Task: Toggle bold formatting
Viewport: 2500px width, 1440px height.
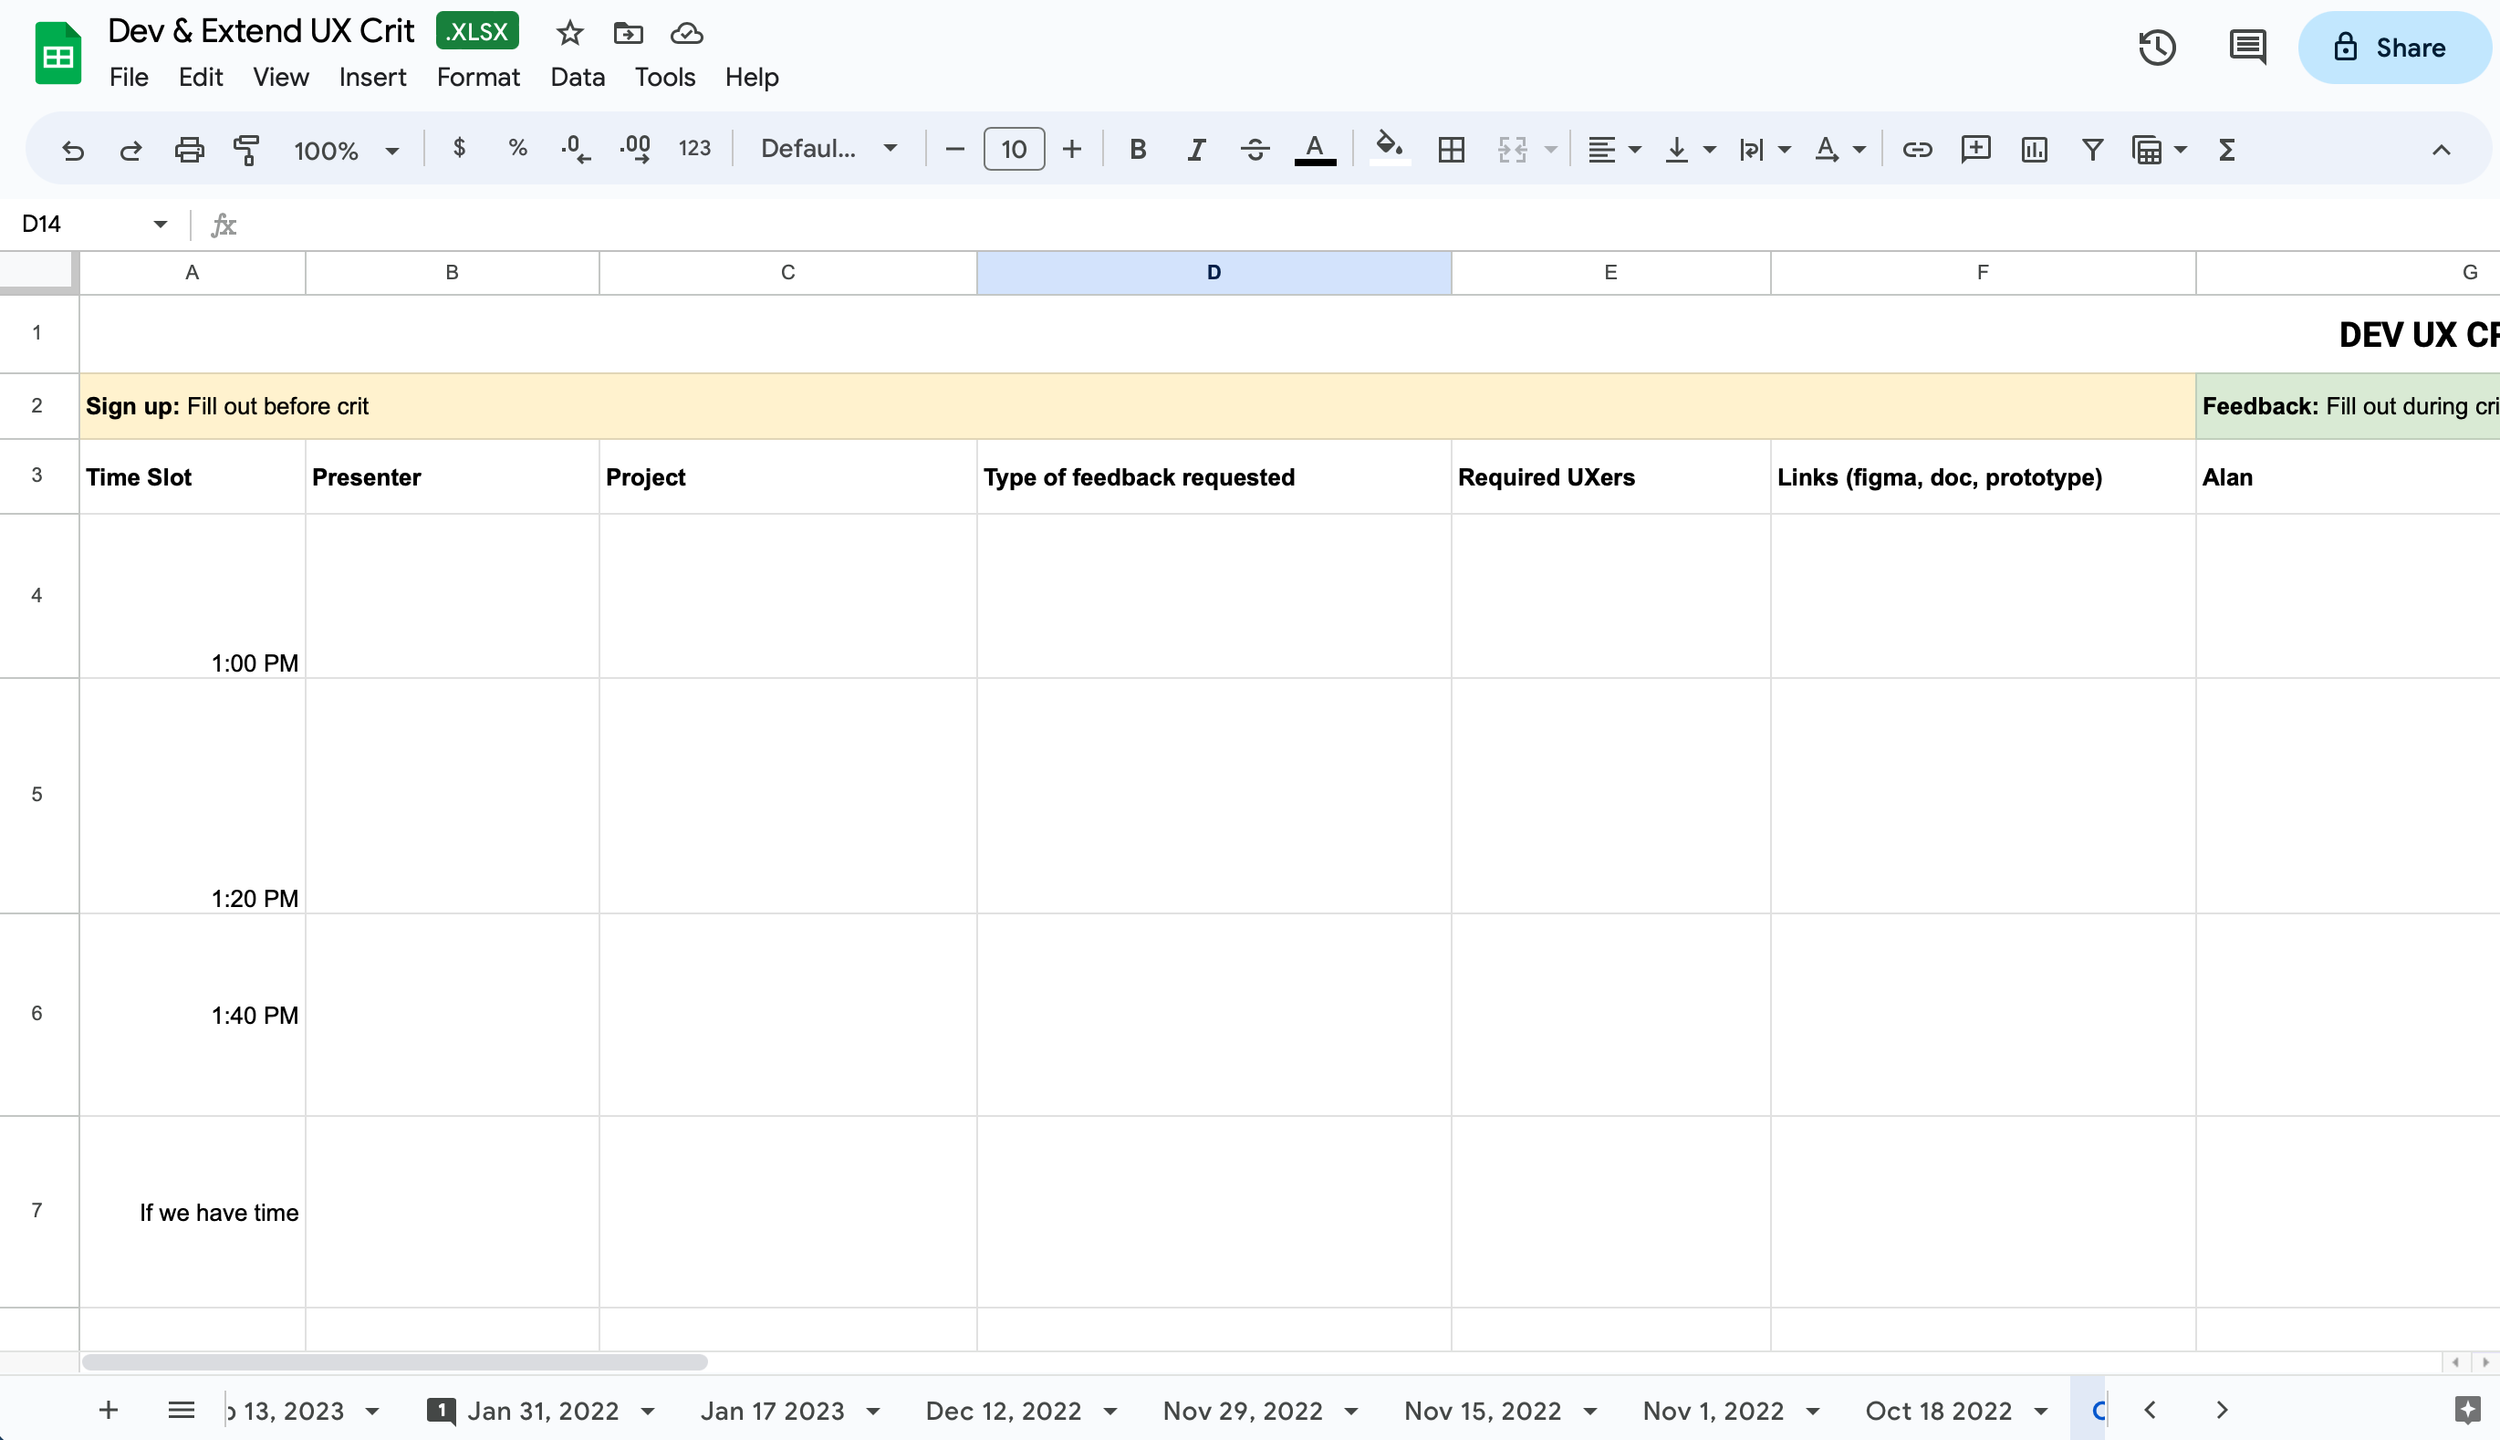Action: [1137, 150]
